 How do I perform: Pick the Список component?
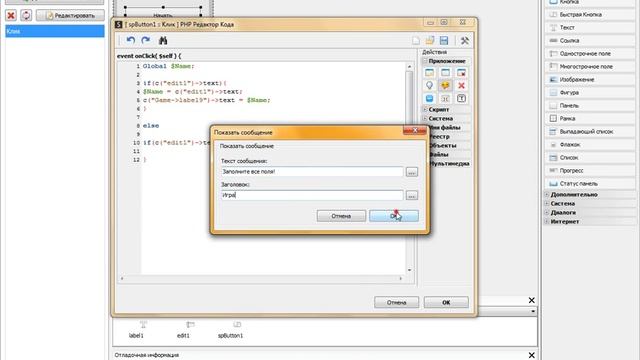(590, 158)
